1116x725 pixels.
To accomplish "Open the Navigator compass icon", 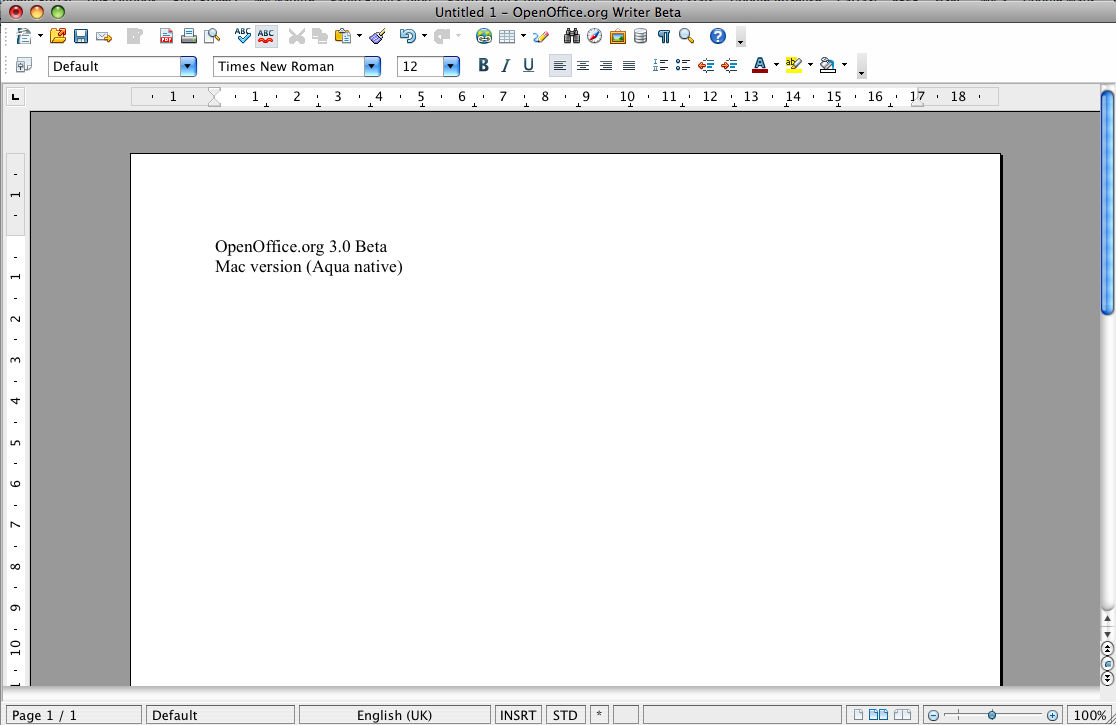I will tap(594, 36).
